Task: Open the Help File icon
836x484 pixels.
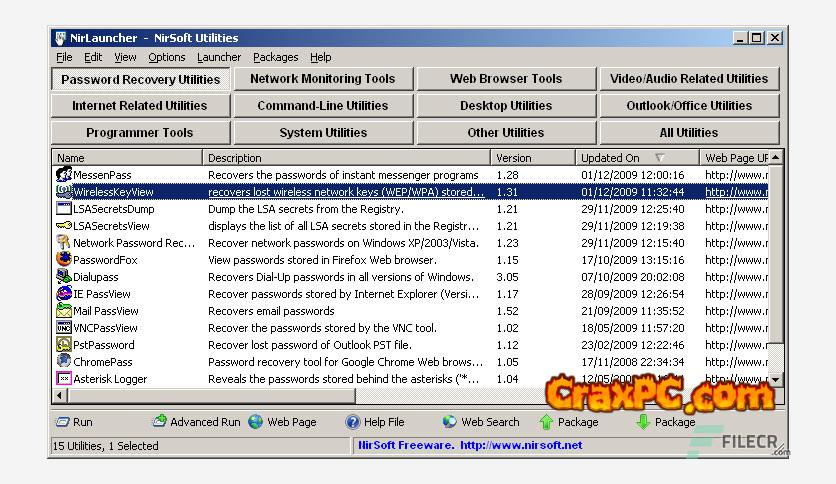Action: (352, 422)
